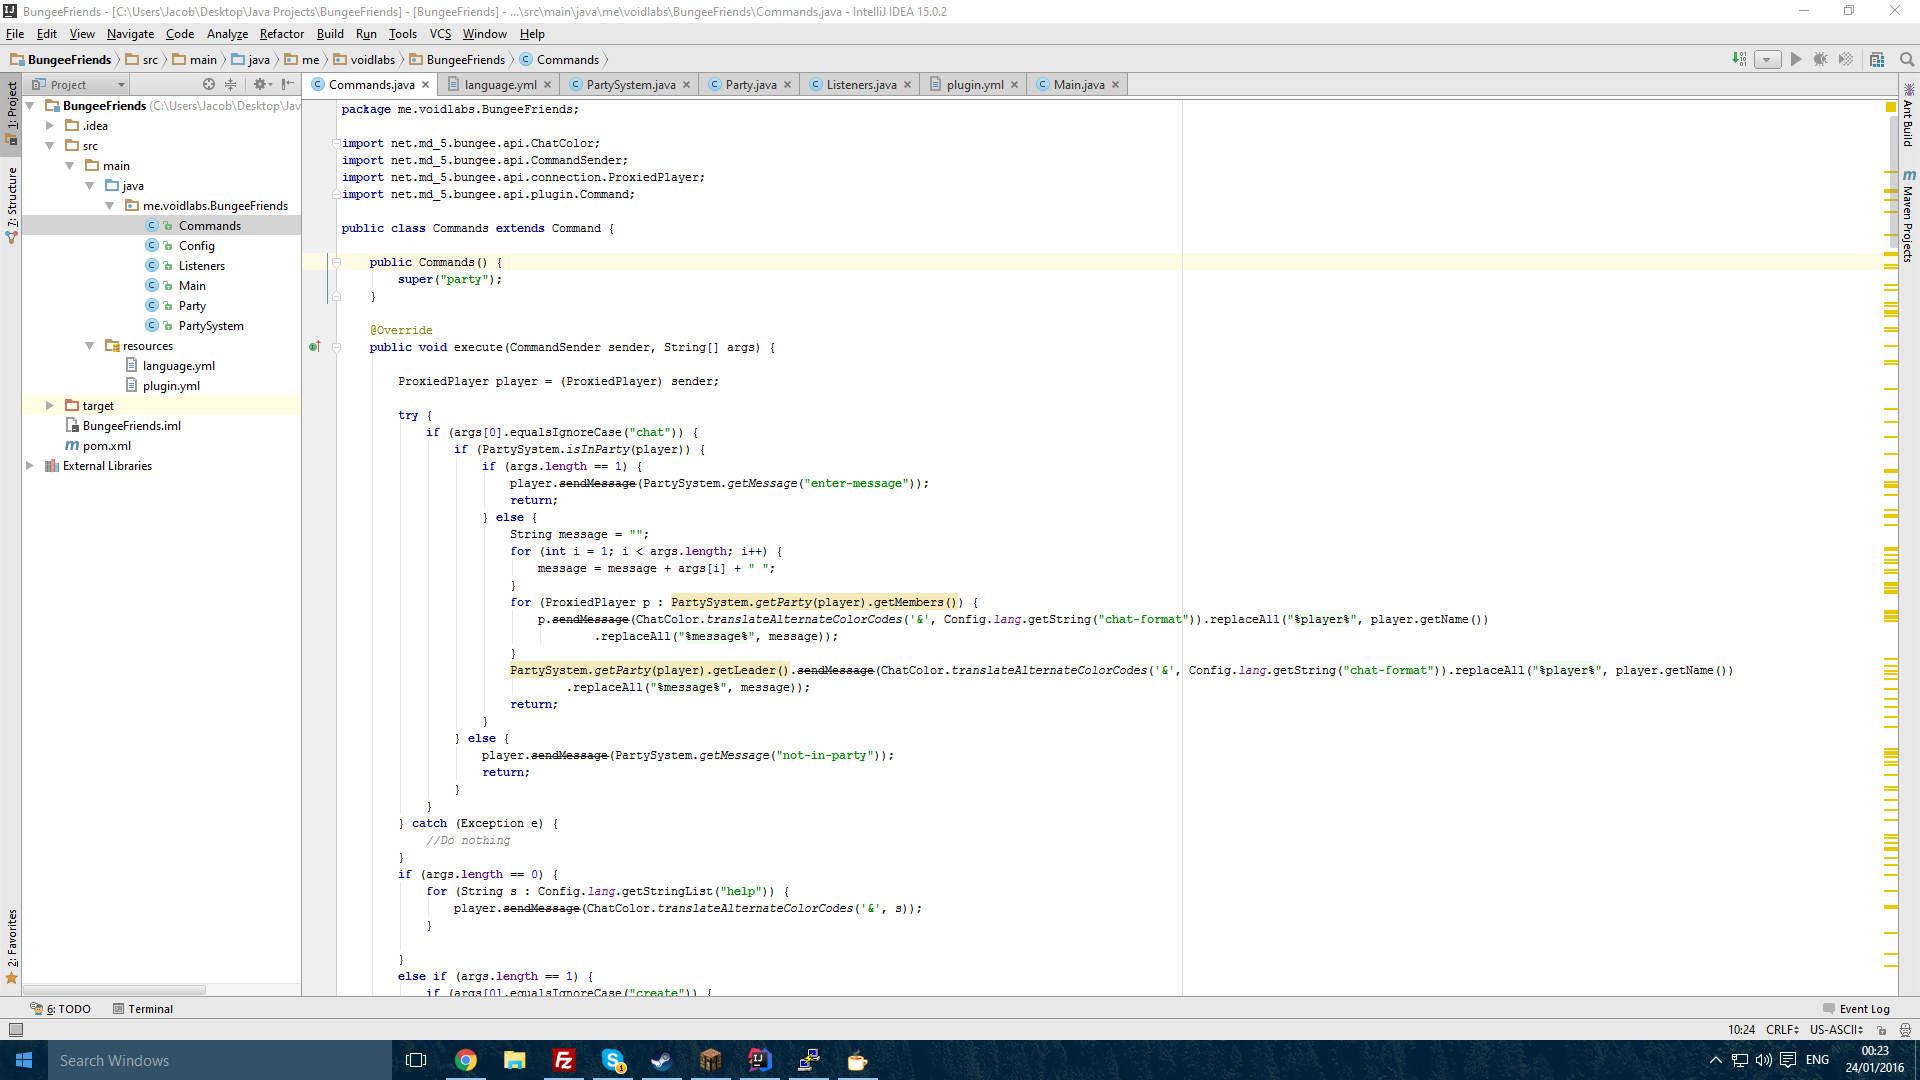Hide the Project tool window panel
The height and width of the screenshot is (1080, 1920).
(288, 85)
